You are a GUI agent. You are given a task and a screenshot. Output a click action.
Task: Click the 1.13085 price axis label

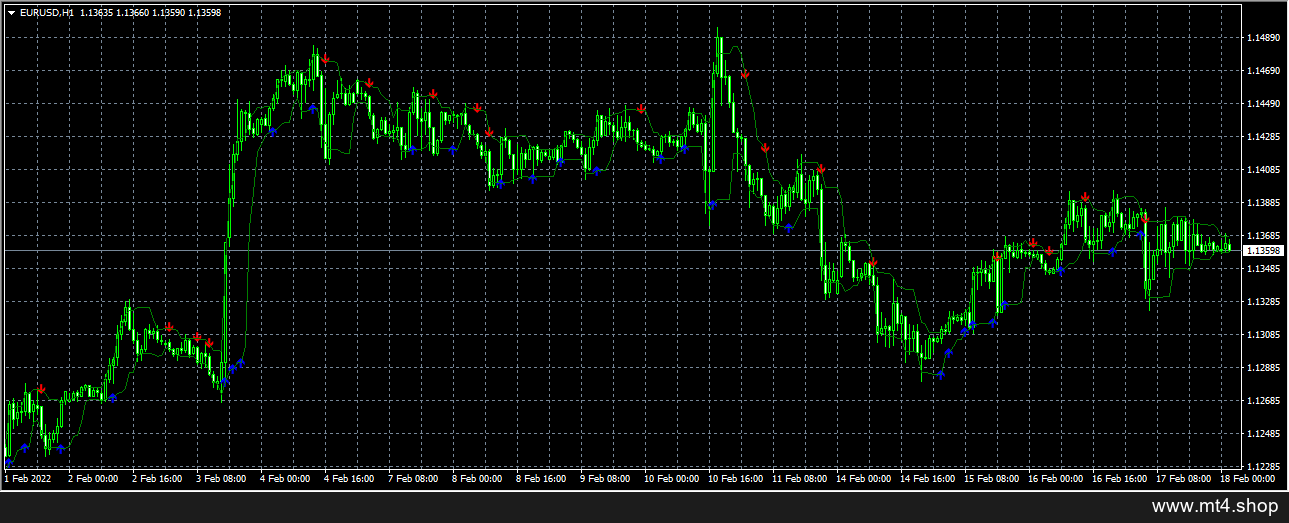point(1265,334)
